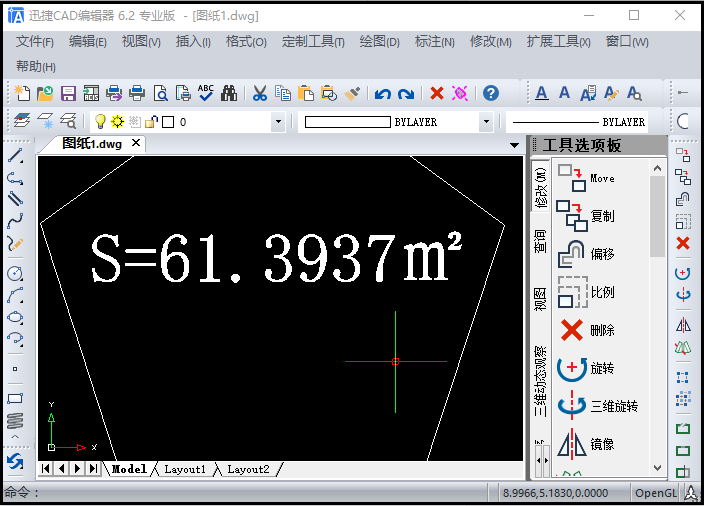The image size is (704, 506).
Task: Open BYLAYER color dropdown arrow
Action: pos(486,122)
